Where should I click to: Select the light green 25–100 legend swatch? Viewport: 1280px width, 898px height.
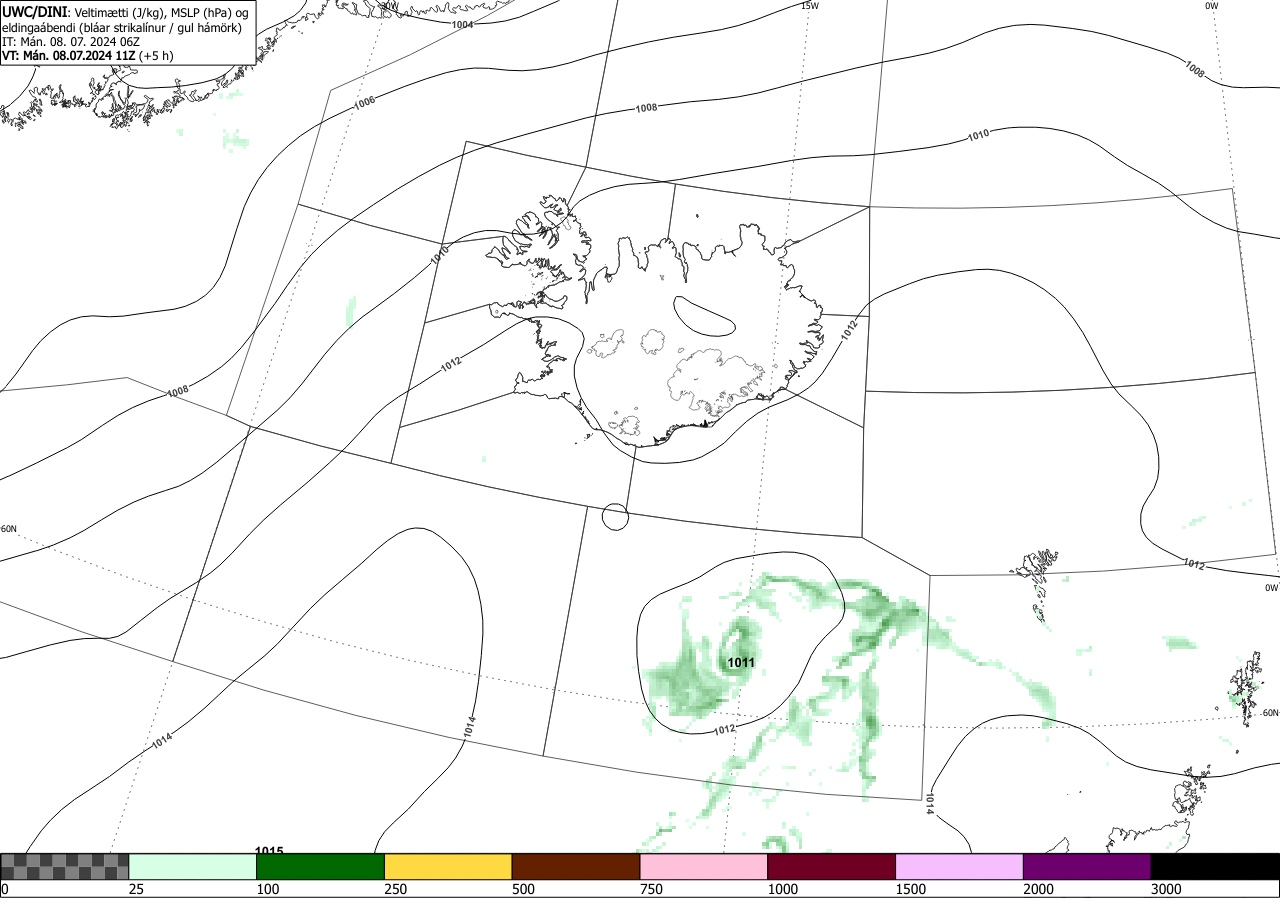(x=193, y=866)
